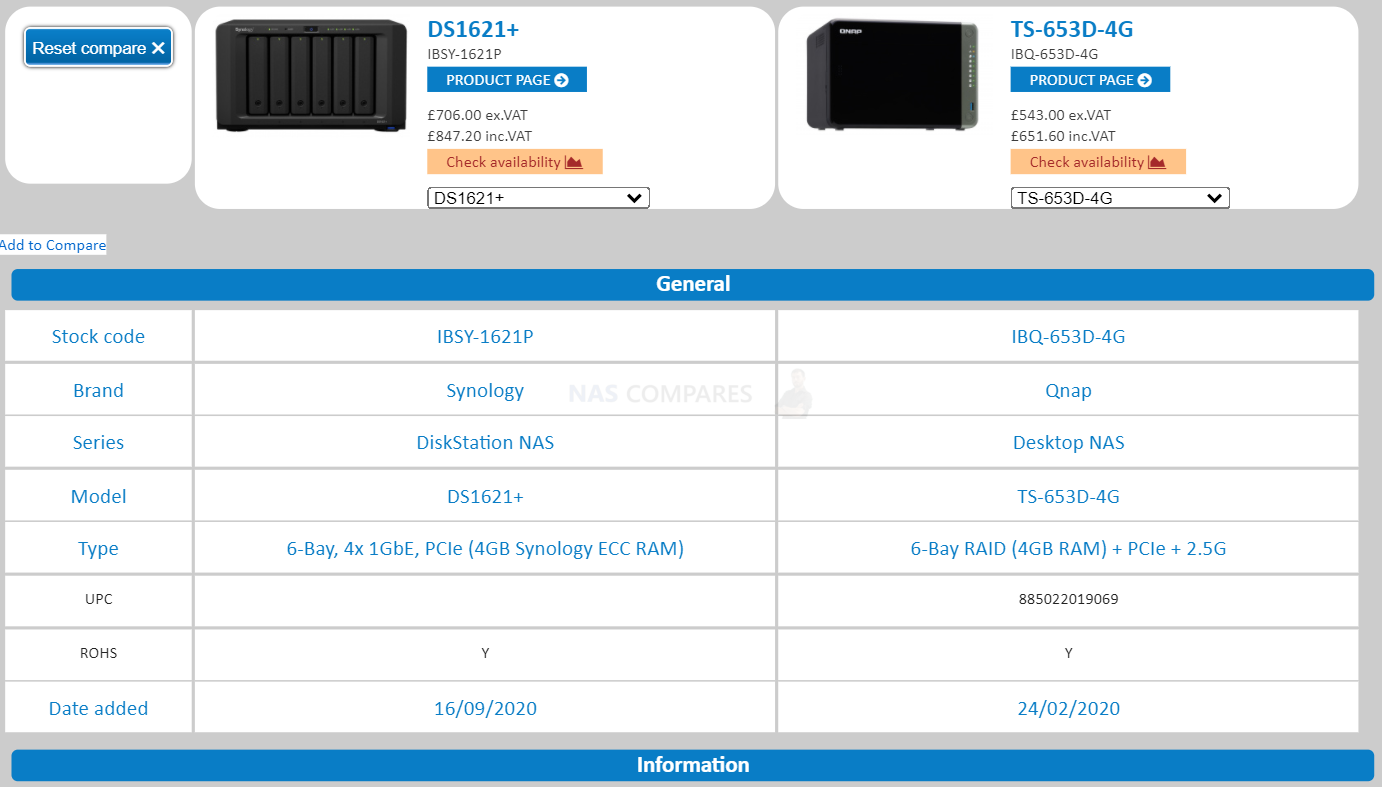Click the 6-Bay RAID (4GB RAM) type cell

pos(1068,548)
